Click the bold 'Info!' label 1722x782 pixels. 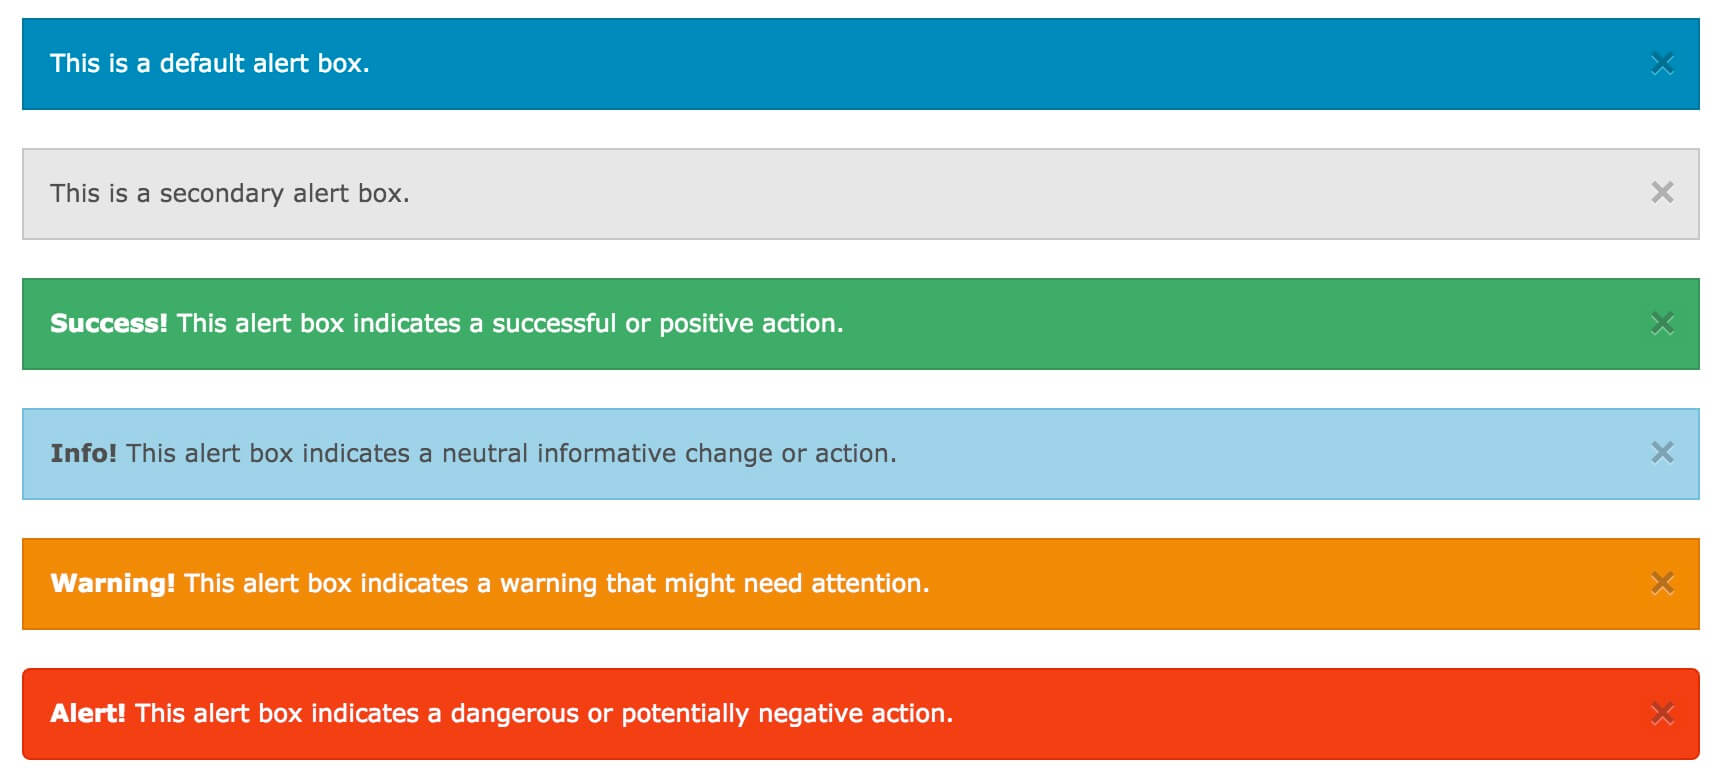click(x=84, y=454)
